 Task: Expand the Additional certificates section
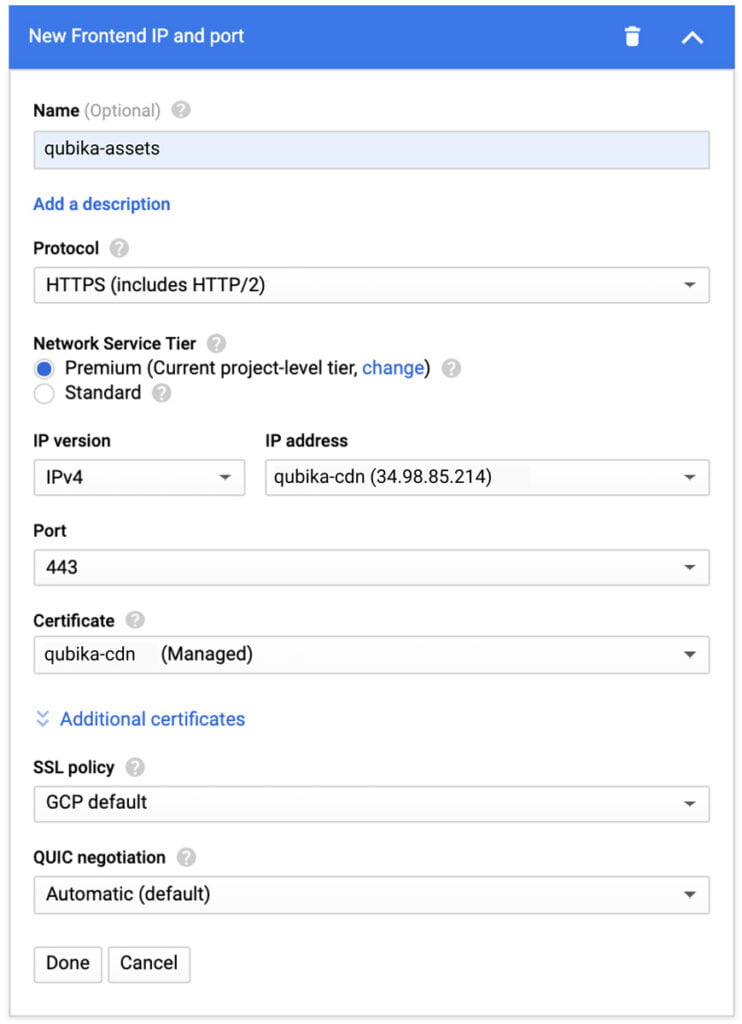coord(151,718)
